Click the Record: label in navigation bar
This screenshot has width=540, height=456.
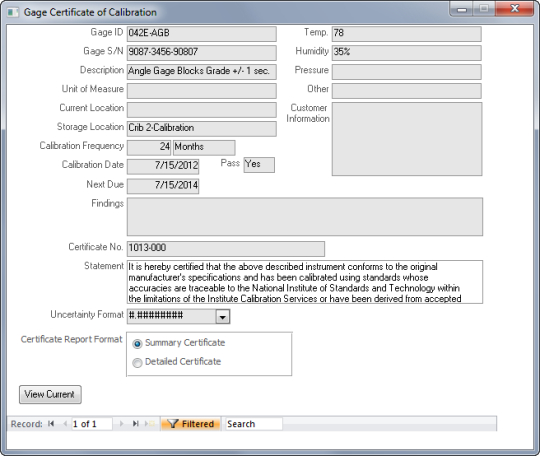(27, 424)
